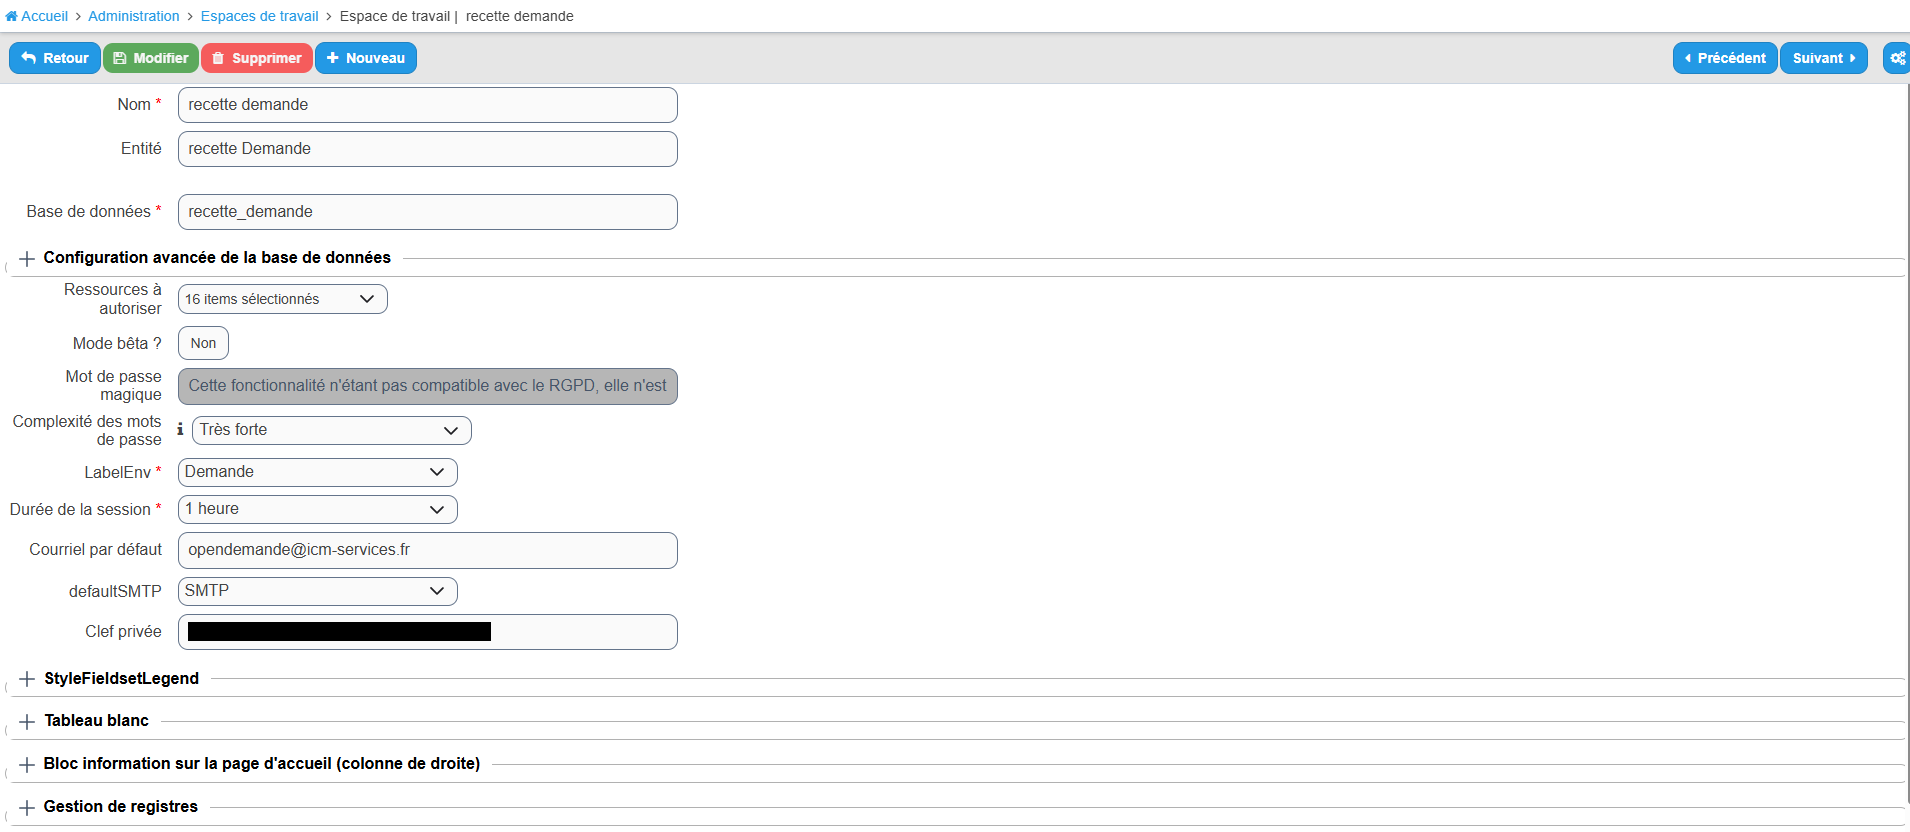Click the Mot de passe magique field

coord(428,386)
